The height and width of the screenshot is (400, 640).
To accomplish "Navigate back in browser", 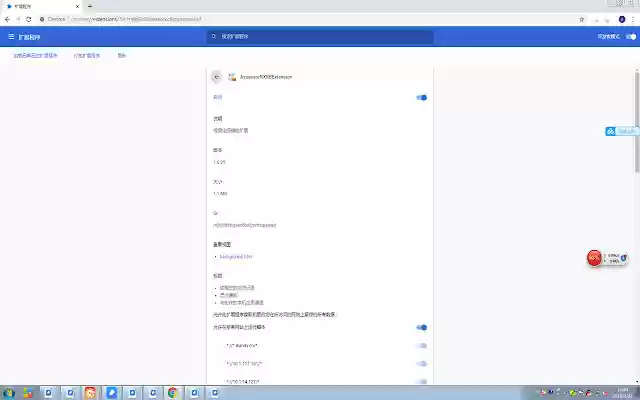I will click(x=7, y=19).
